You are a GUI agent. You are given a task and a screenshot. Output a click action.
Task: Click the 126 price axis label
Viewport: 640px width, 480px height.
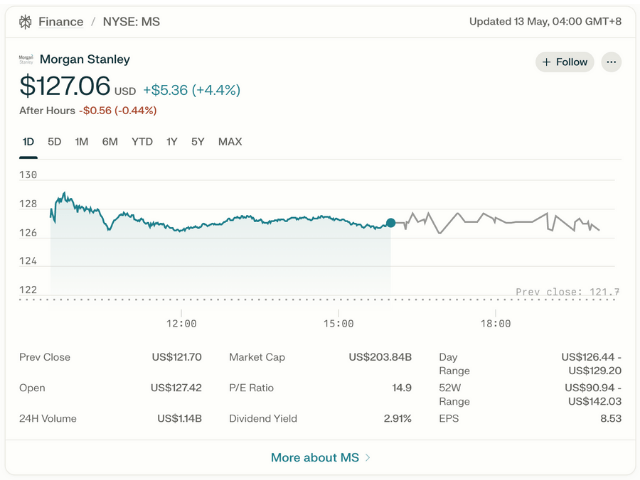point(28,233)
